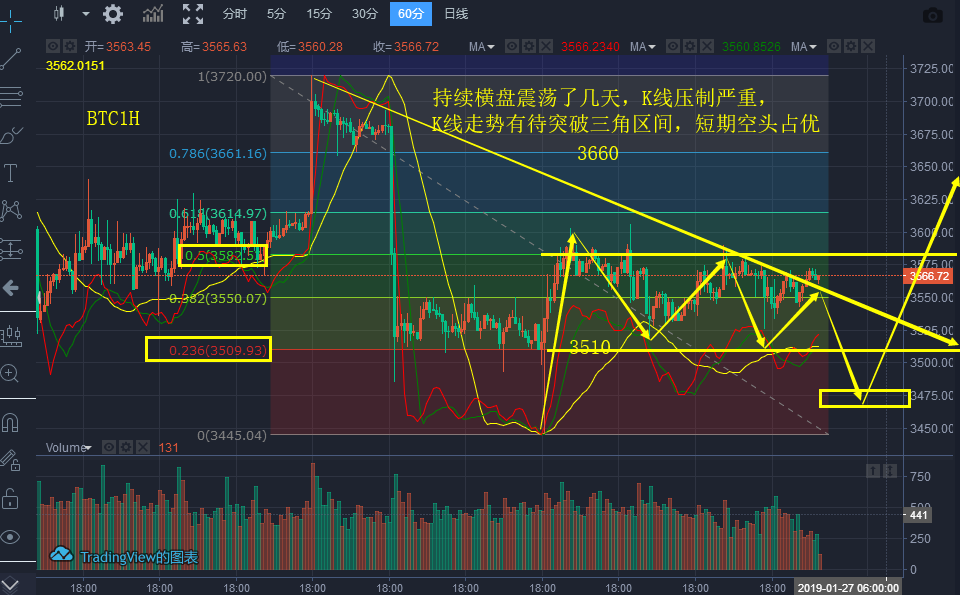Viewport: 960px width, 595px height.
Task: Move the volume pane up arrow button
Action: (873, 471)
